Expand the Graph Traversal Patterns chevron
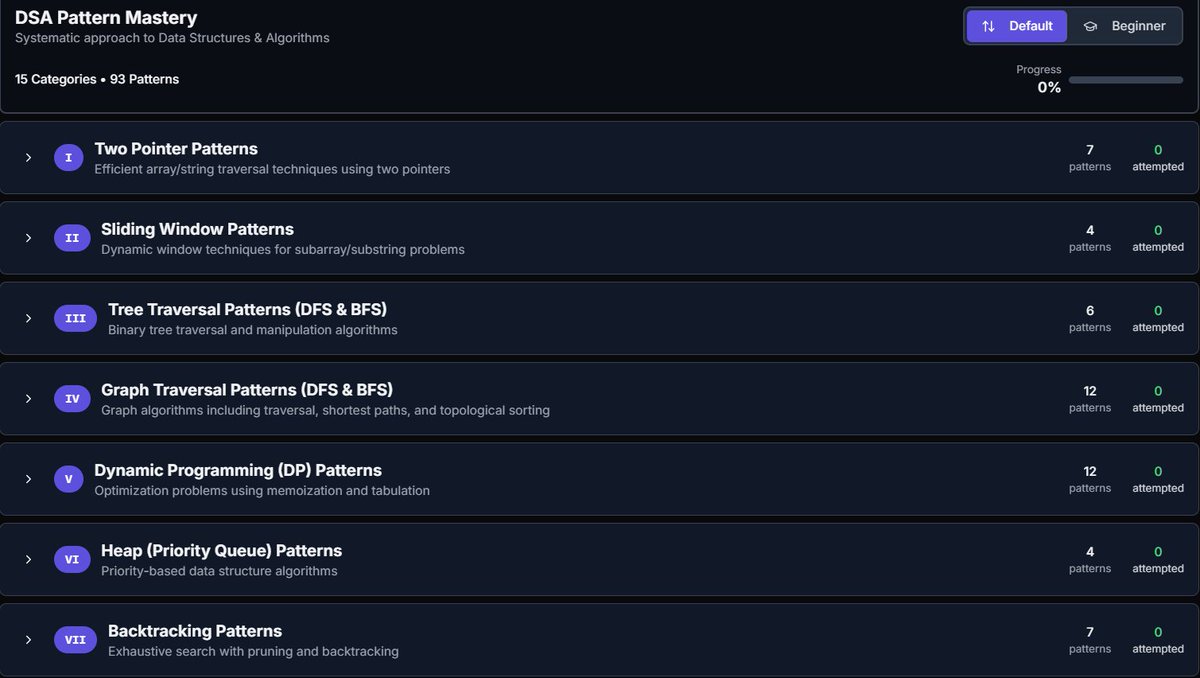This screenshot has height=678, width=1200. pyautogui.click(x=29, y=399)
